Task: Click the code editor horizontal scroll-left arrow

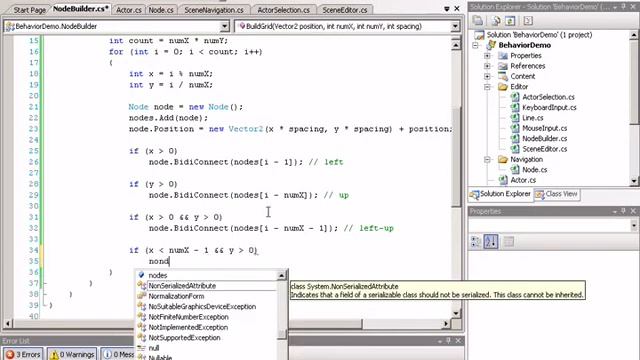Action: (x=8, y=323)
